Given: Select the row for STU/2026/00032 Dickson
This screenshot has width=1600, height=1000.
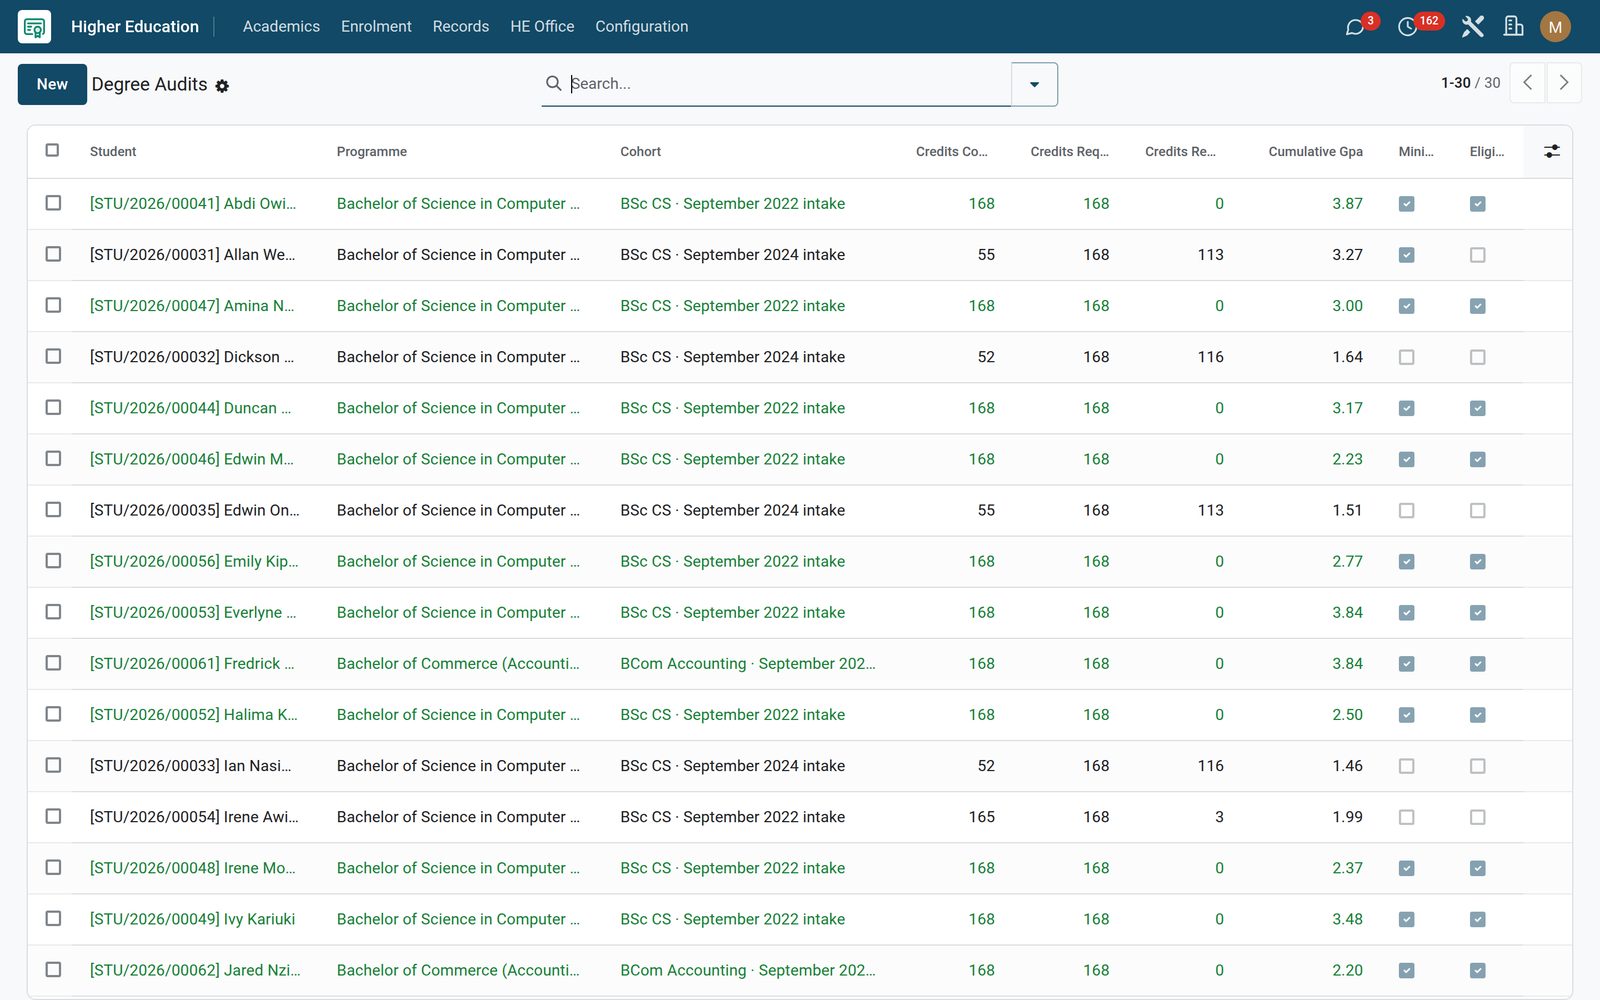Looking at the screenshot, I should pos(53,356).
